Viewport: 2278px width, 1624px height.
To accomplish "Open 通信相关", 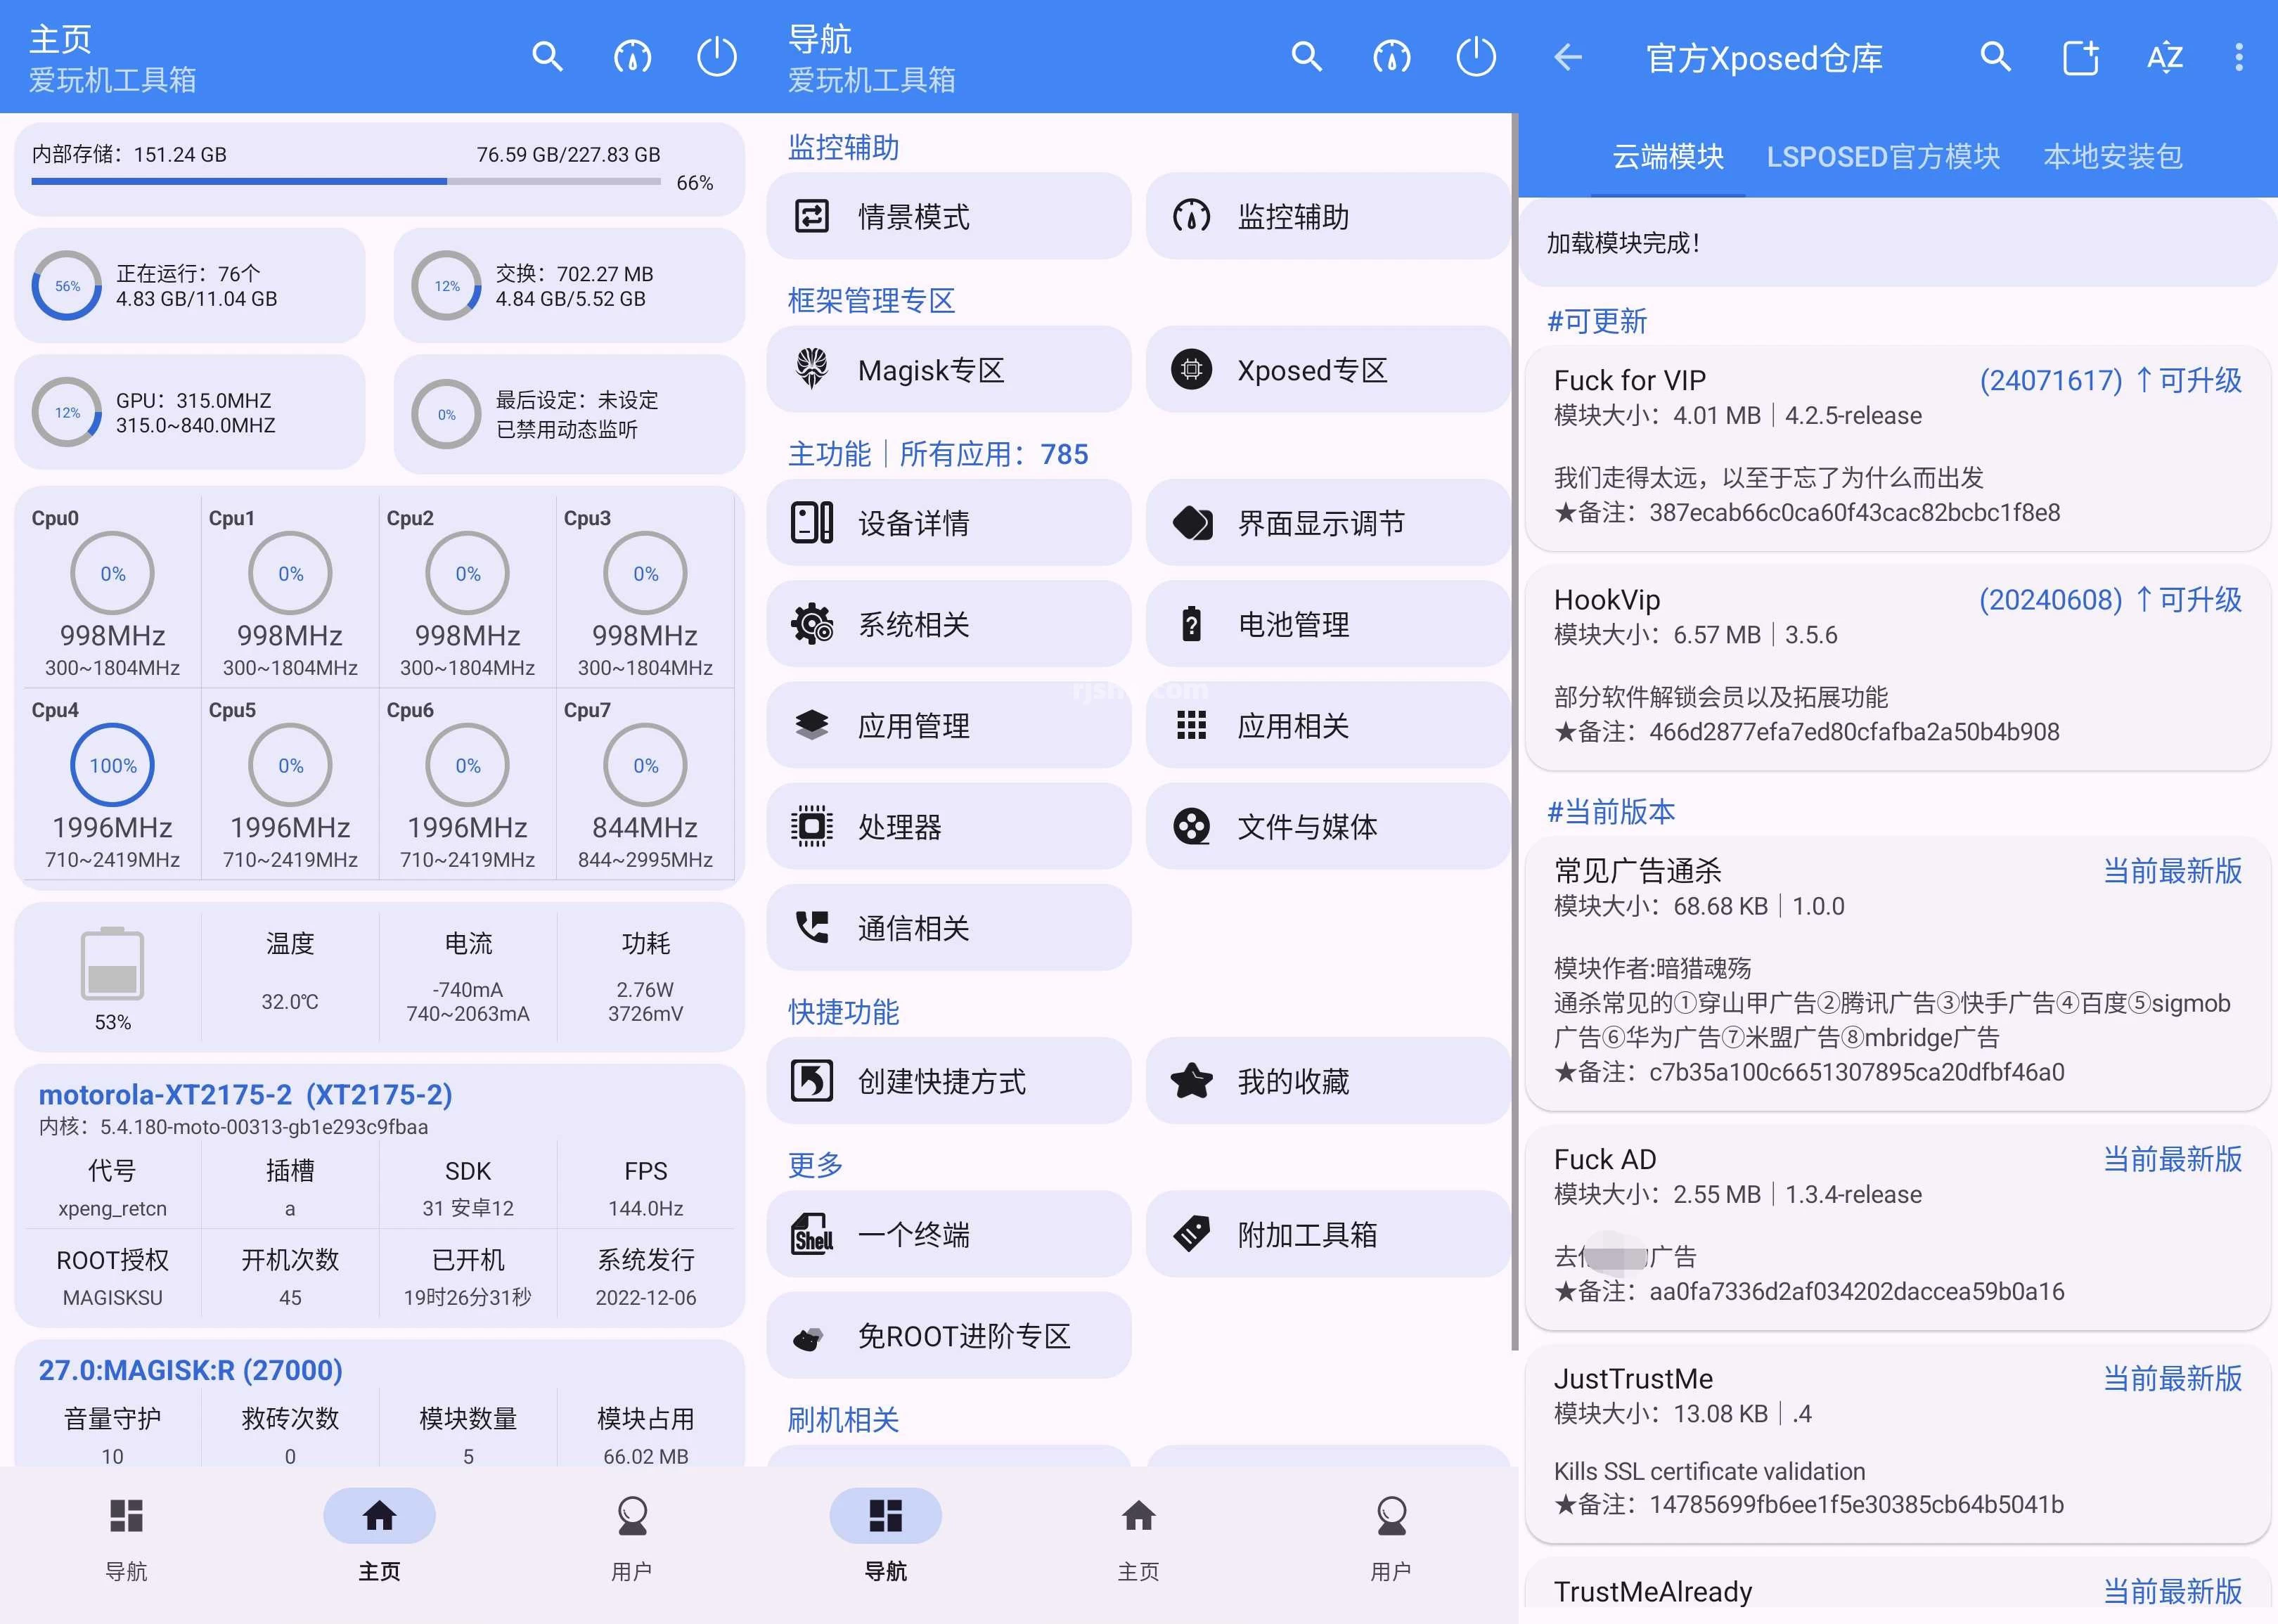I will tap(949, 927).
